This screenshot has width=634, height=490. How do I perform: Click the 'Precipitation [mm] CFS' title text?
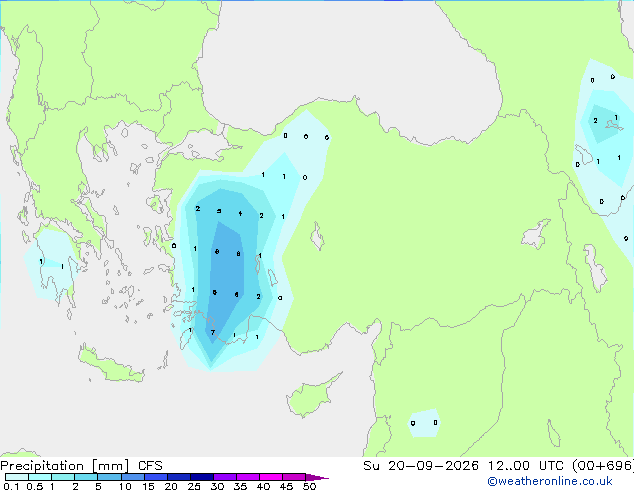81,466
